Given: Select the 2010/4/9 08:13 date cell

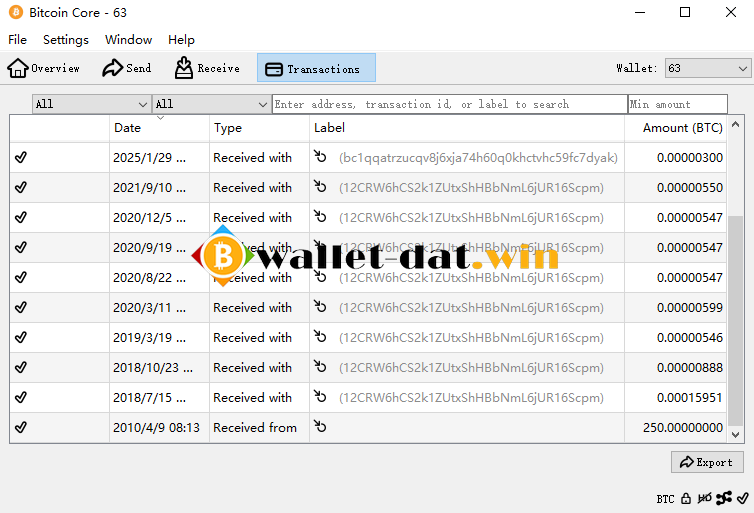Looking at the screenshot, I should click(x=159, y=427).
